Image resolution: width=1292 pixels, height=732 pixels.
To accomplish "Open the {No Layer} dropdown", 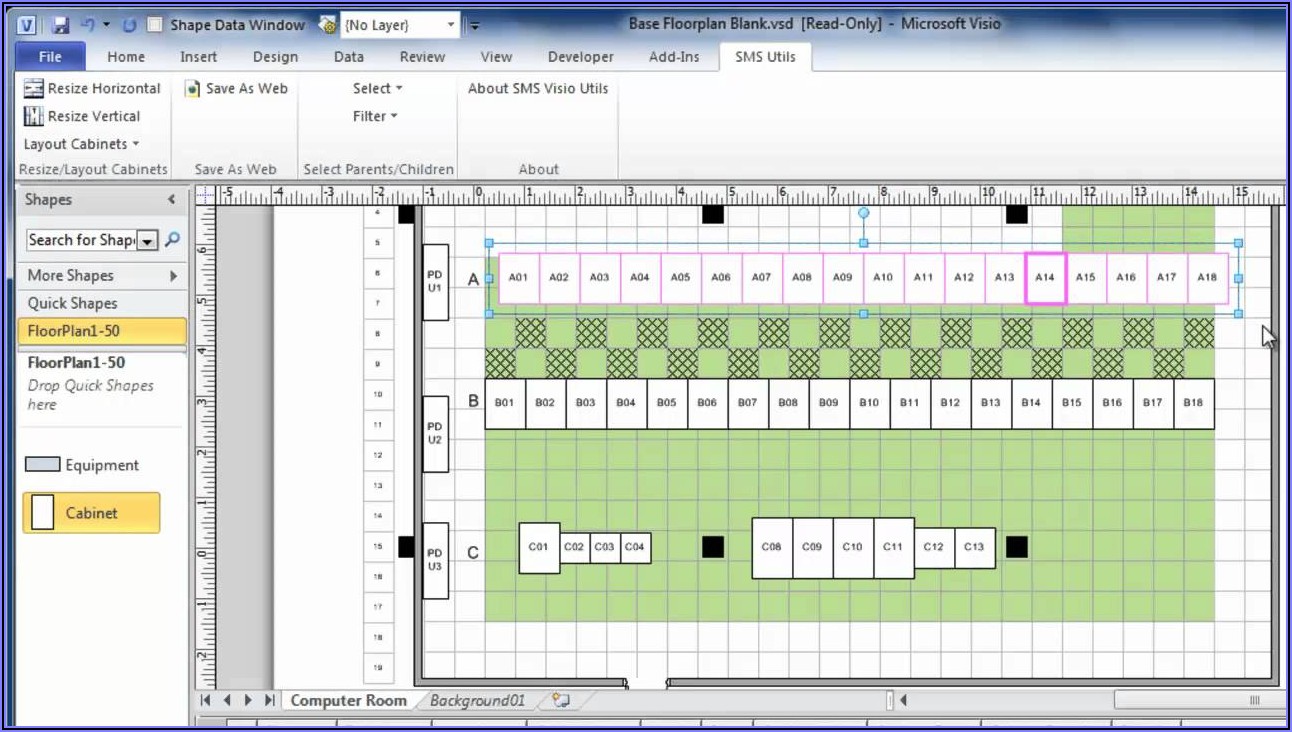I will 451,25.
